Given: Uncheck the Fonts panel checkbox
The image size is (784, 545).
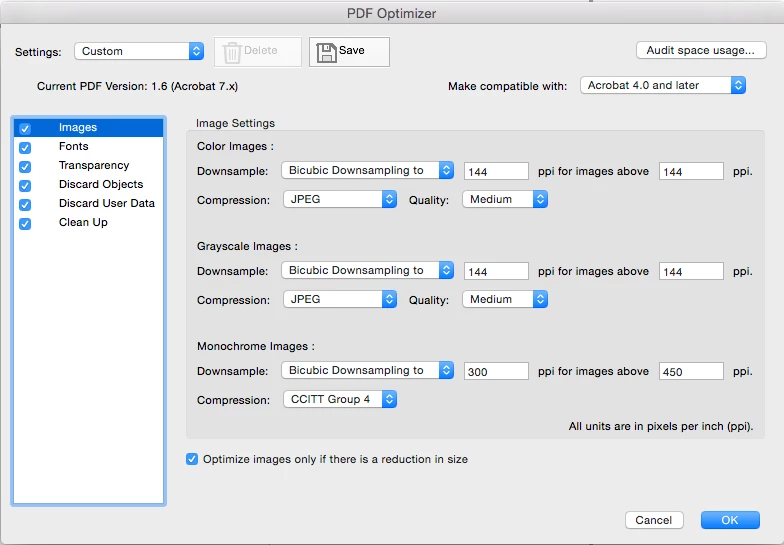Looking at the screenshot, I should [25, 148].
